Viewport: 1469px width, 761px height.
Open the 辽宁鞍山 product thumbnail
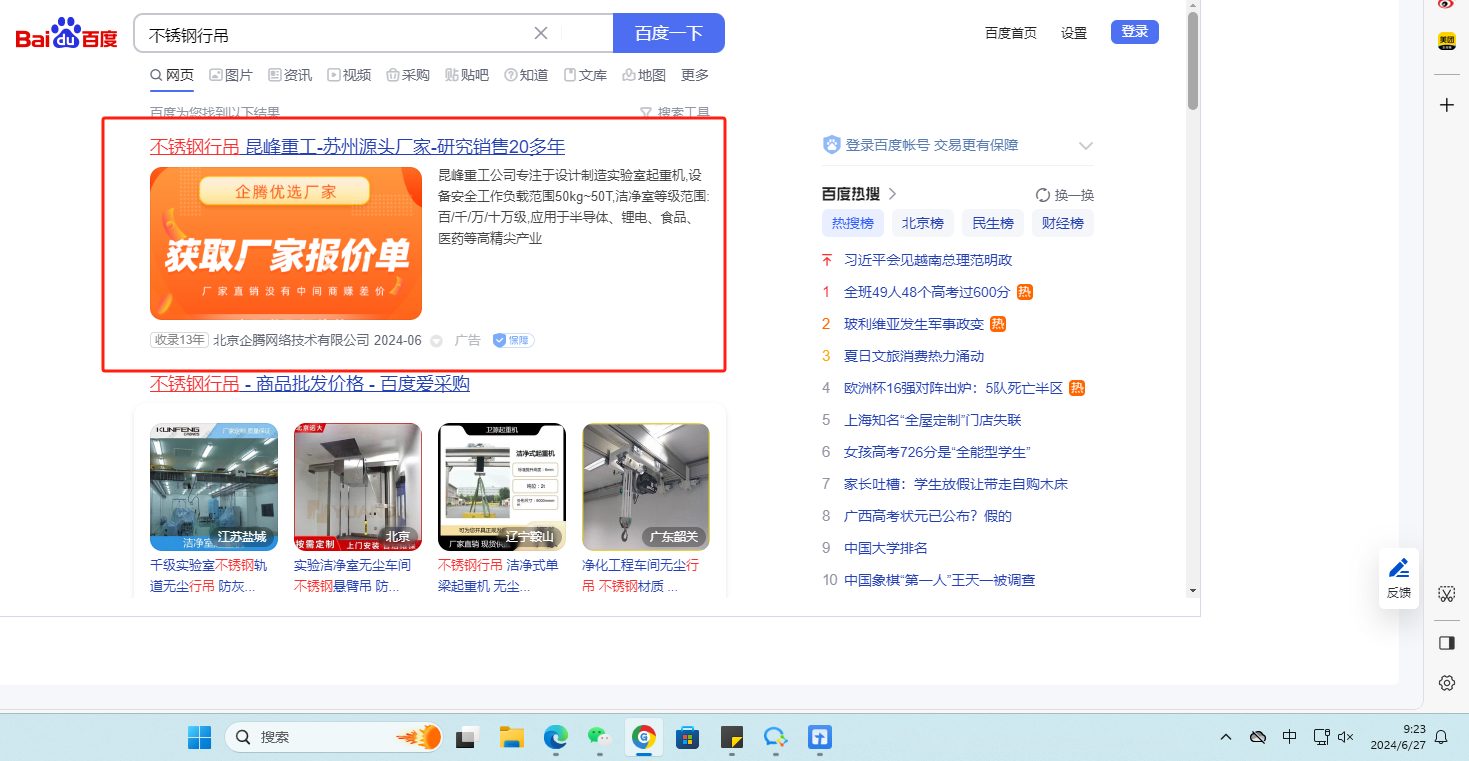502,487
